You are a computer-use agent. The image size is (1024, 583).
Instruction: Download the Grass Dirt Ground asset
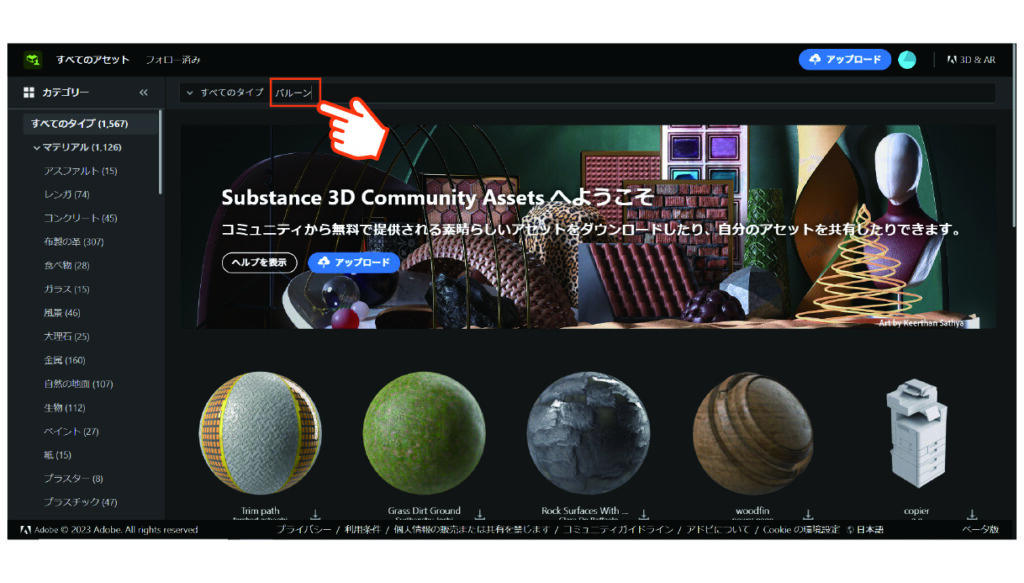tap(480, 515)
